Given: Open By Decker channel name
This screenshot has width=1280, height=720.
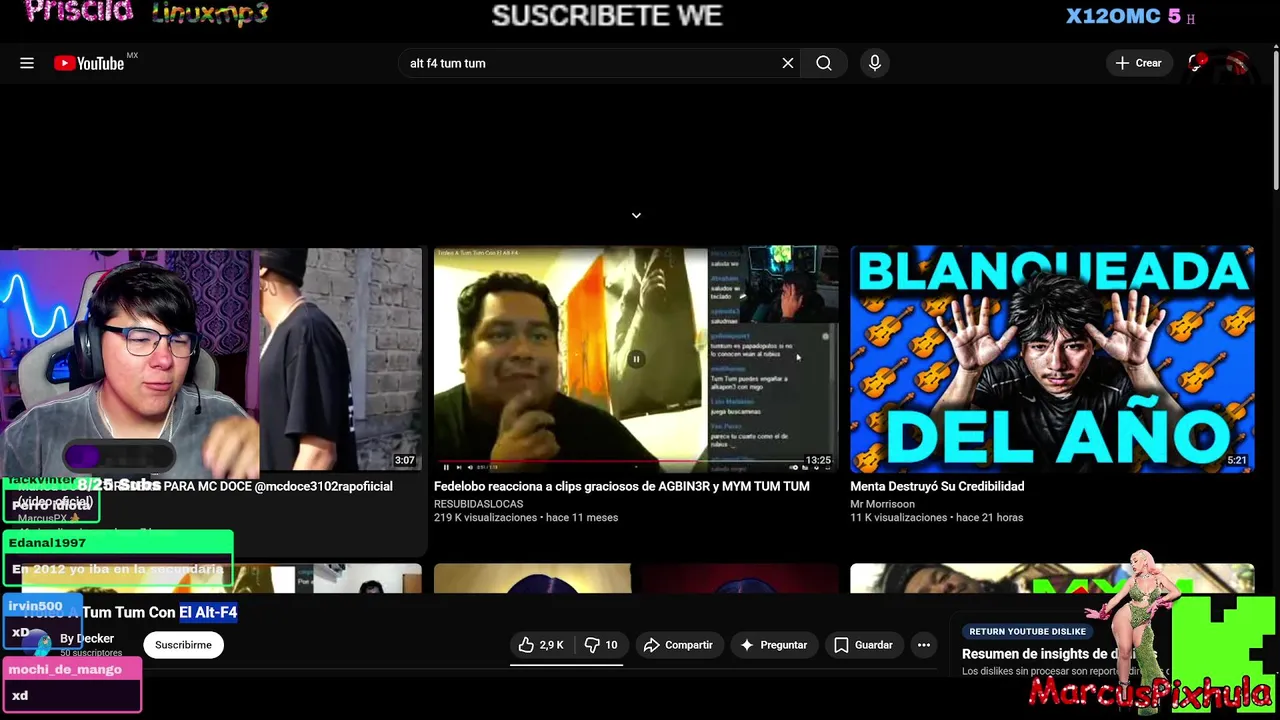Looking at the screenshot, I should (x=87, y=638).
